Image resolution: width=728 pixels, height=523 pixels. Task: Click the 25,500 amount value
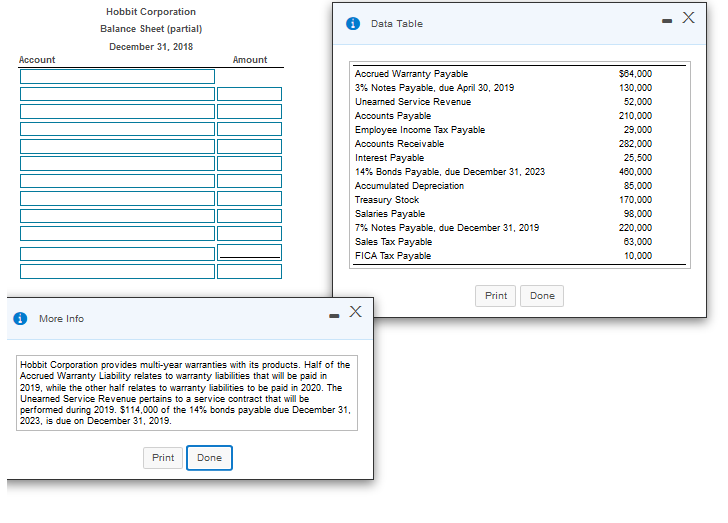[637, 158]
